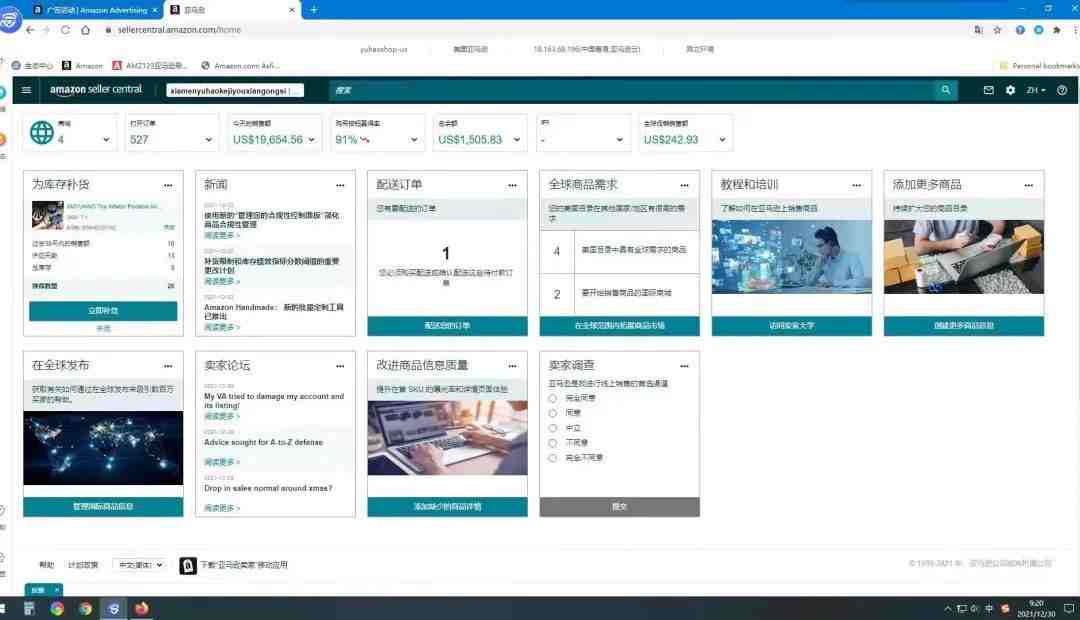
Task: Open the help question mark icon
Action: pyautogui.click(x=1061, y=90)
